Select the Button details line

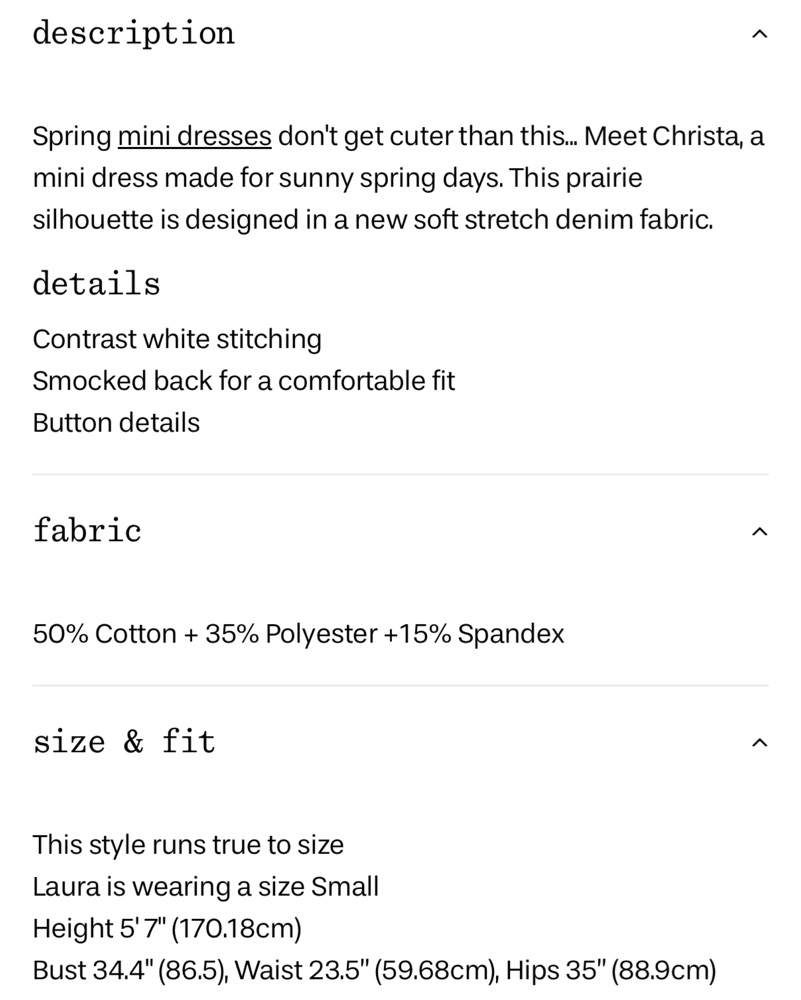116,423
